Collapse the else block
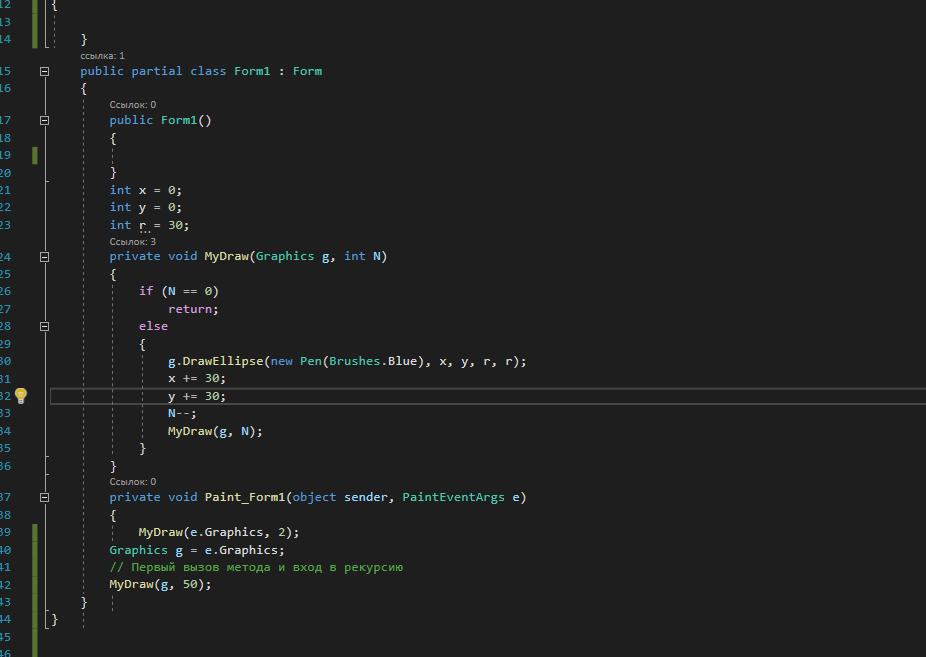The height and width of the screenshot is (657, 926). click(x=44, y=326)
